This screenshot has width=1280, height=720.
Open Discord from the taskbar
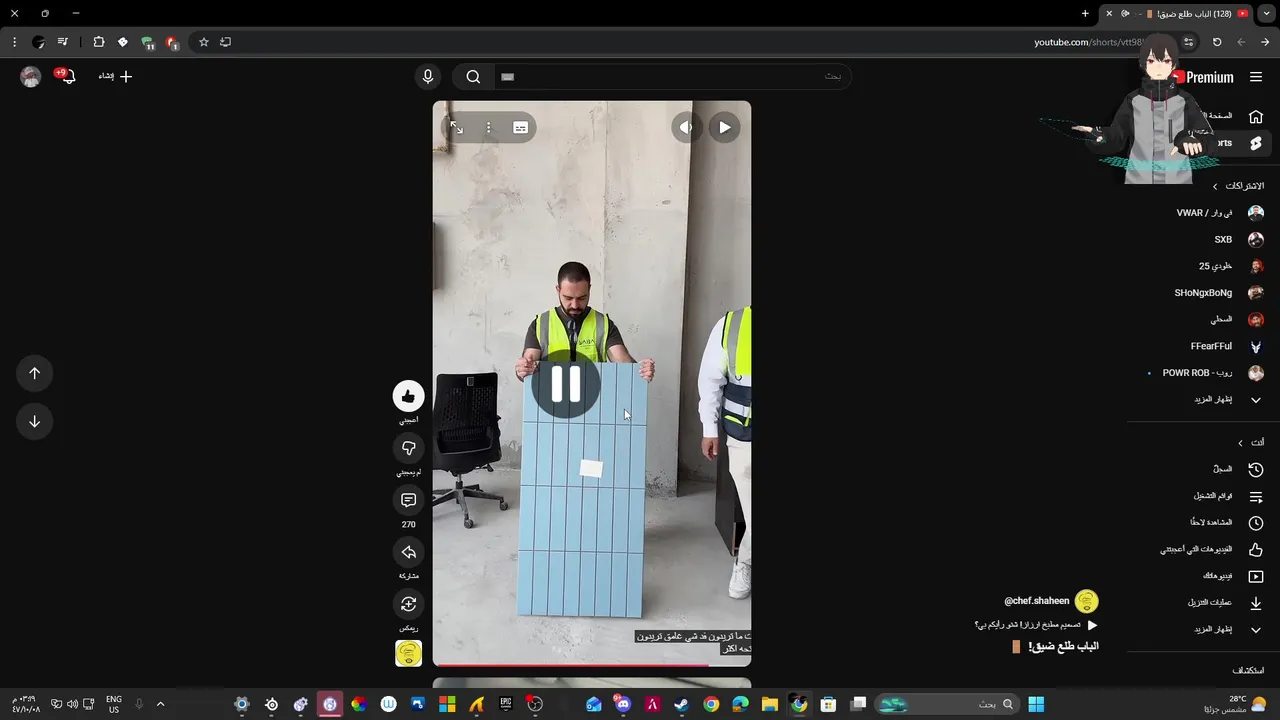pyautogui.click(x=623, y=704)
